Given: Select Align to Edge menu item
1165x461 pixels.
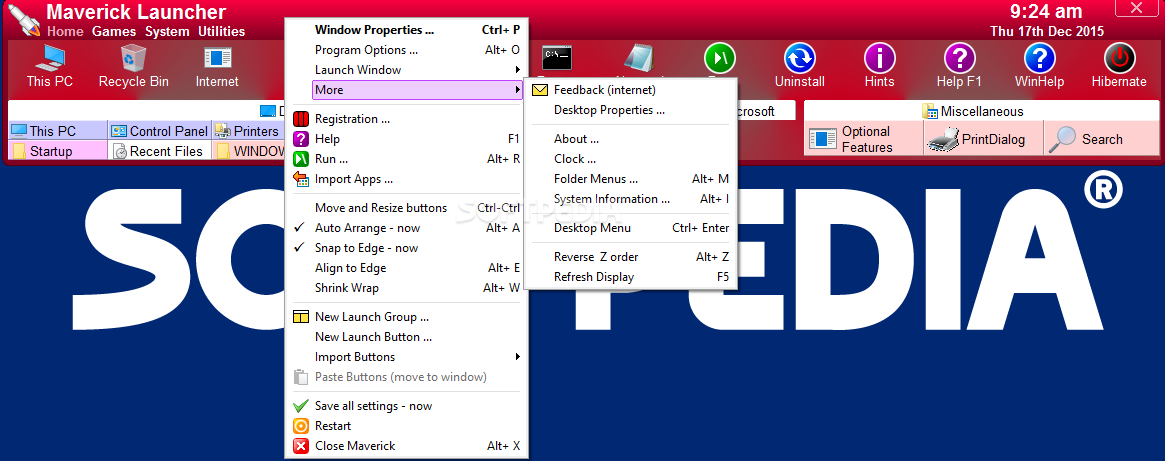Looking at the screenshot, I should [x=406, y=268].
